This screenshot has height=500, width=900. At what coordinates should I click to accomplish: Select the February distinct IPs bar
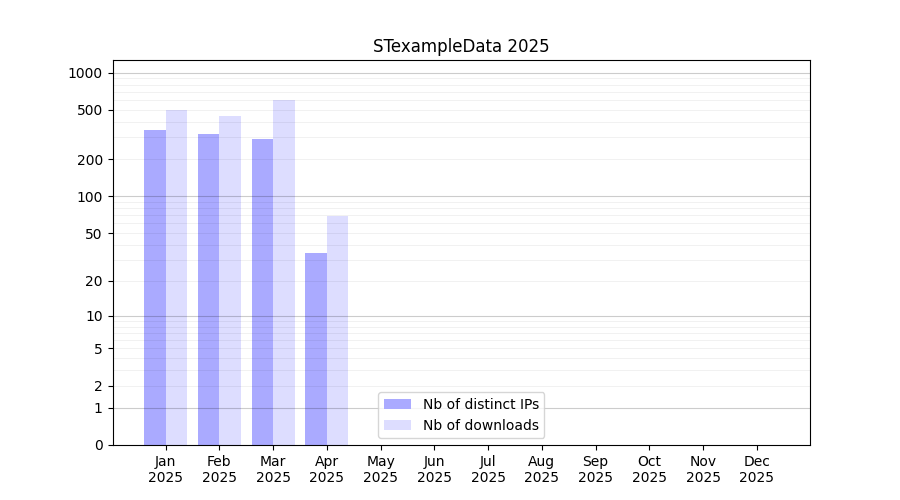[x=208, y=290]
